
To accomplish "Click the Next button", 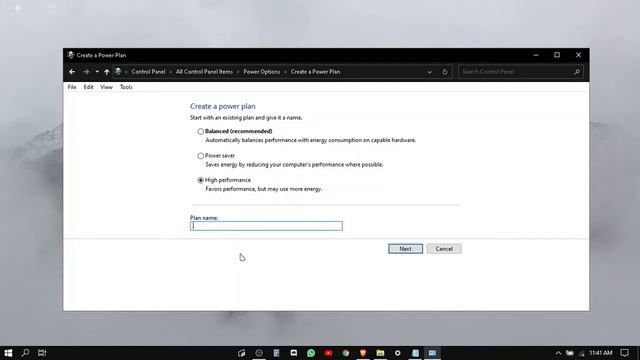I will [405, 249].
